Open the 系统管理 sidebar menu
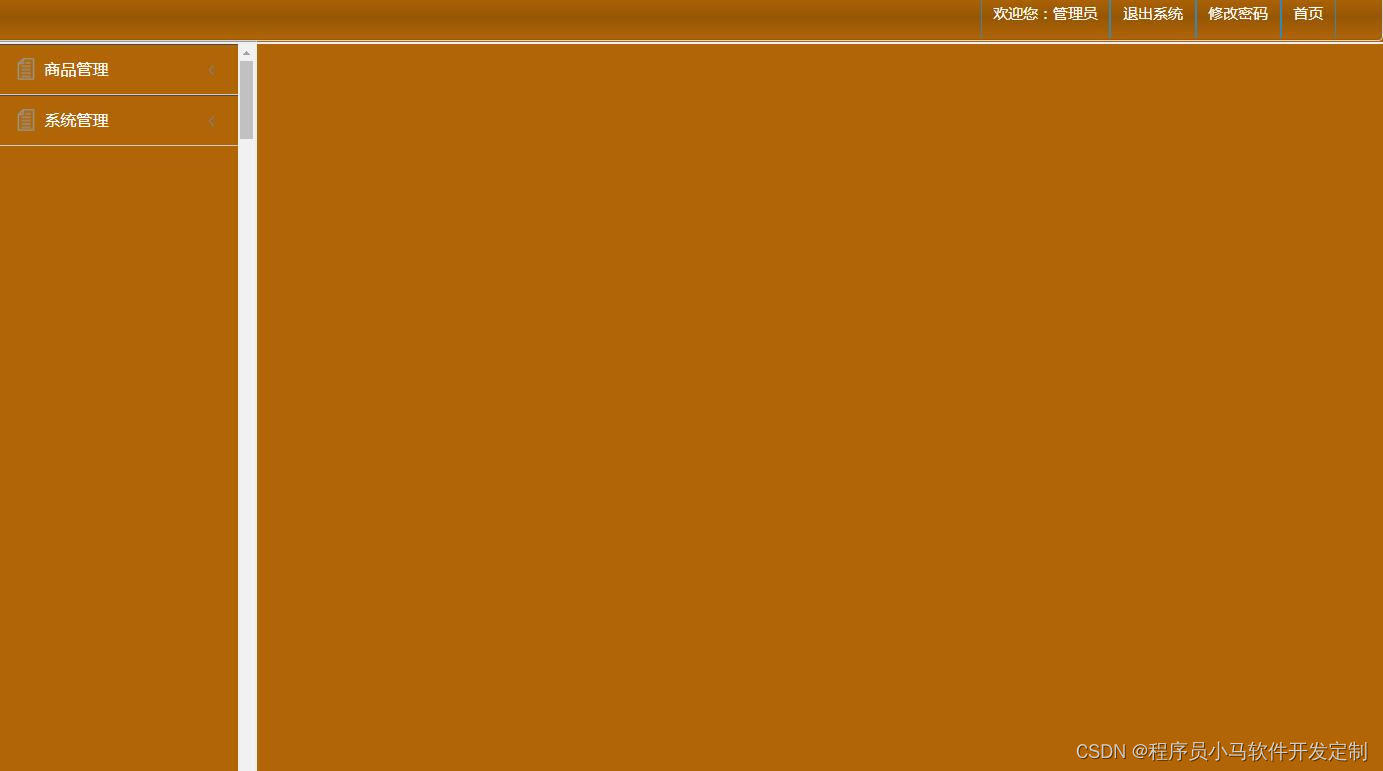Viewport: 1383px width, 771px height. tap(119, 121)
